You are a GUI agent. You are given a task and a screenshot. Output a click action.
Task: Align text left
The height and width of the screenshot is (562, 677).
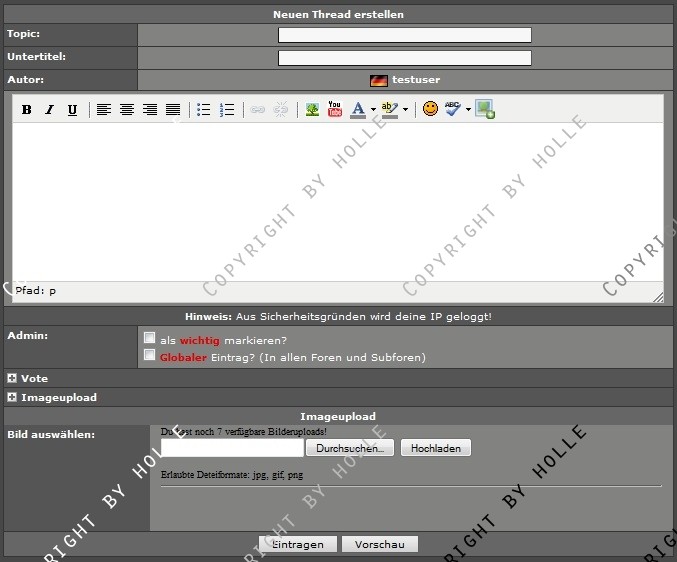pyautogui.click(x=104, y=110)
